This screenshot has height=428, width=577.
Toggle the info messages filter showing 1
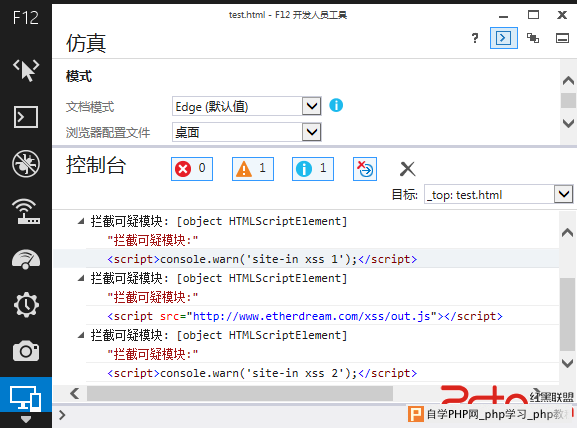click(x=313, y=169)
